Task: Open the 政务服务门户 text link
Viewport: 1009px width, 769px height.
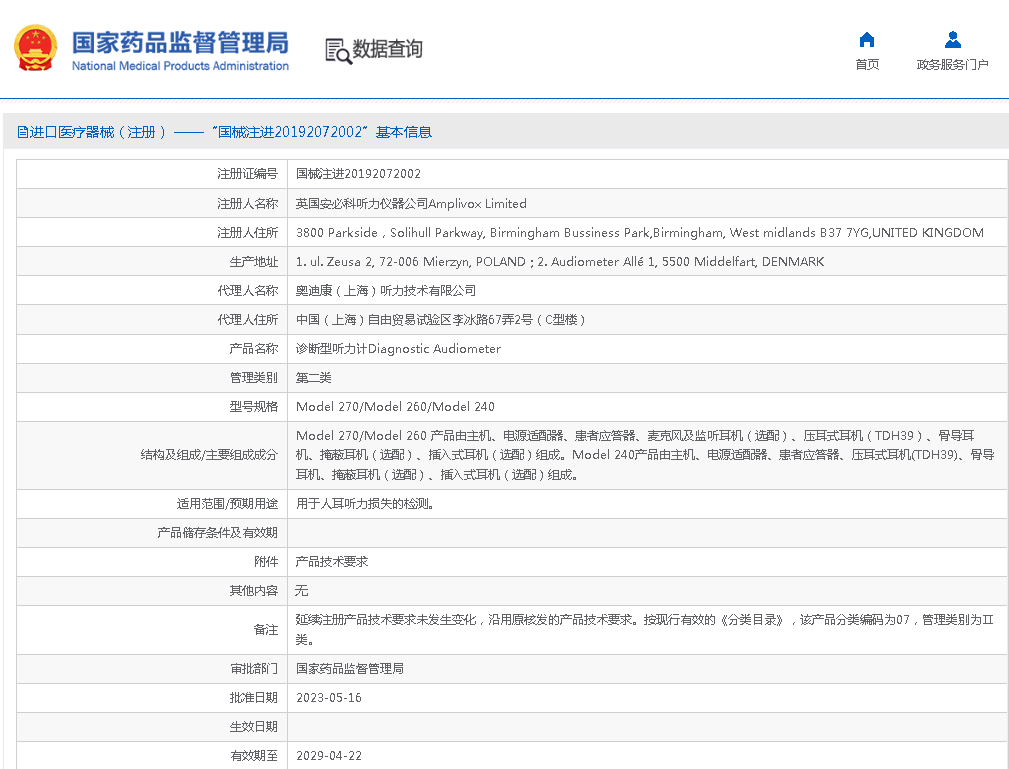Action: click(x=952, y=65)
